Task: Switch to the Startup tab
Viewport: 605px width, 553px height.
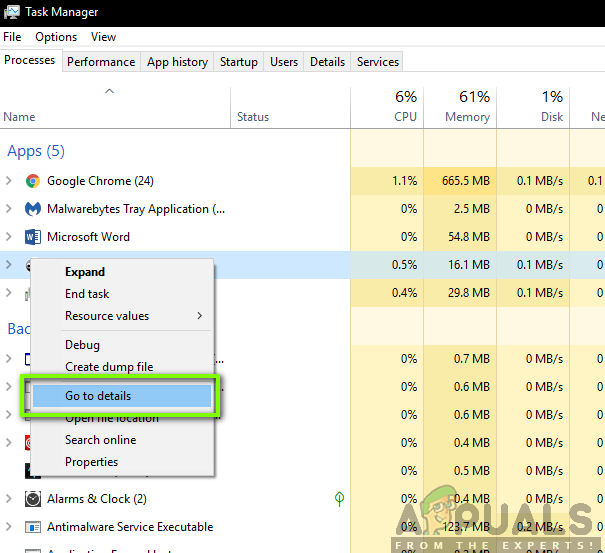Action: click(238, 62)
